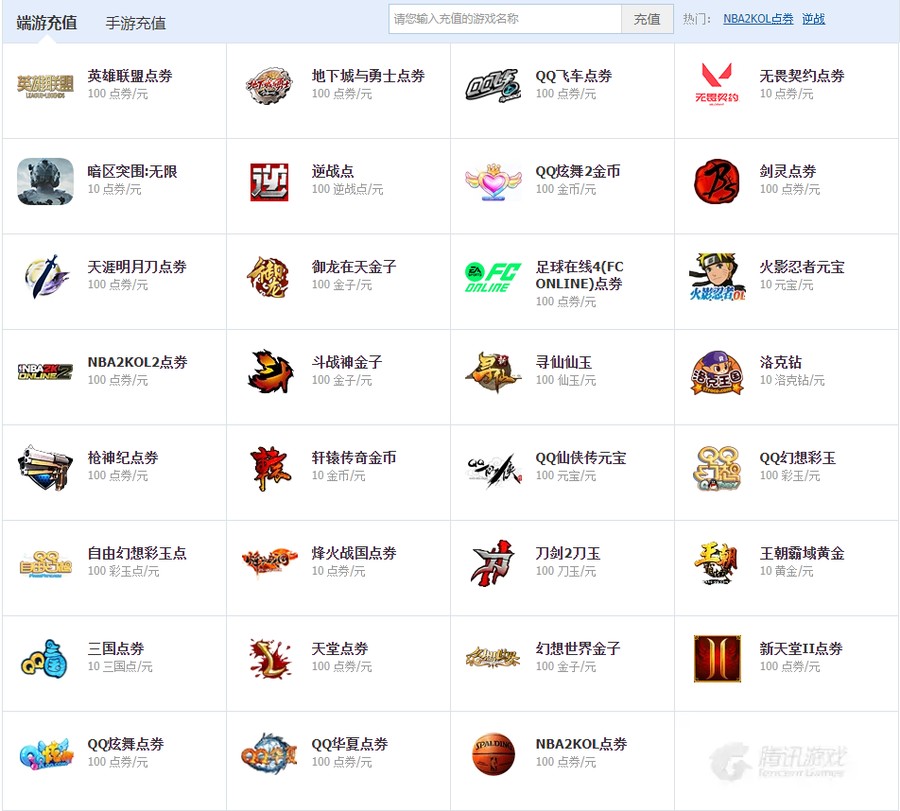Click the League of Legends (英雄联盟) logo icon
Viewport: 900px width, 811px height.
click(45, 86)
